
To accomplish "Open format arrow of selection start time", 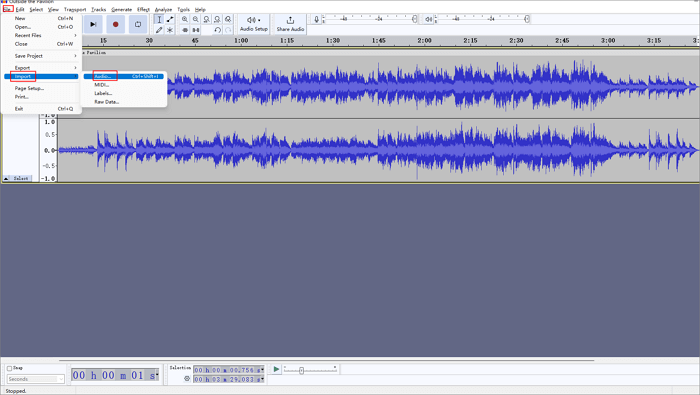I will coord(262,370).
